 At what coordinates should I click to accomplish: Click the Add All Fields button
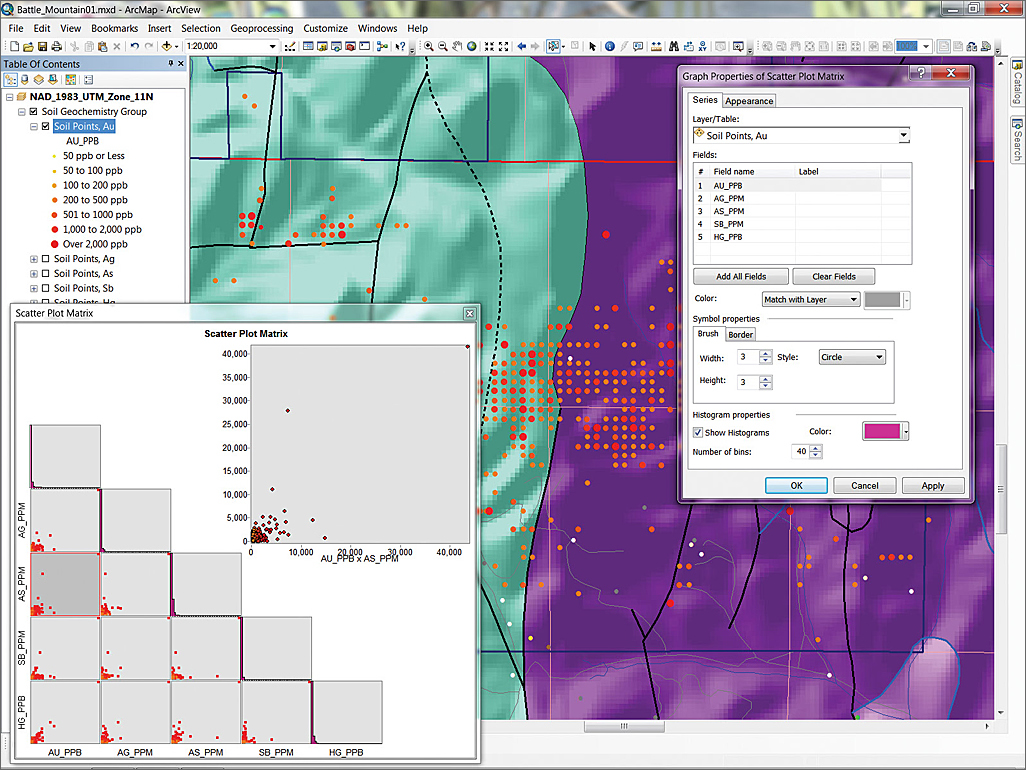(x=741, y=276)
